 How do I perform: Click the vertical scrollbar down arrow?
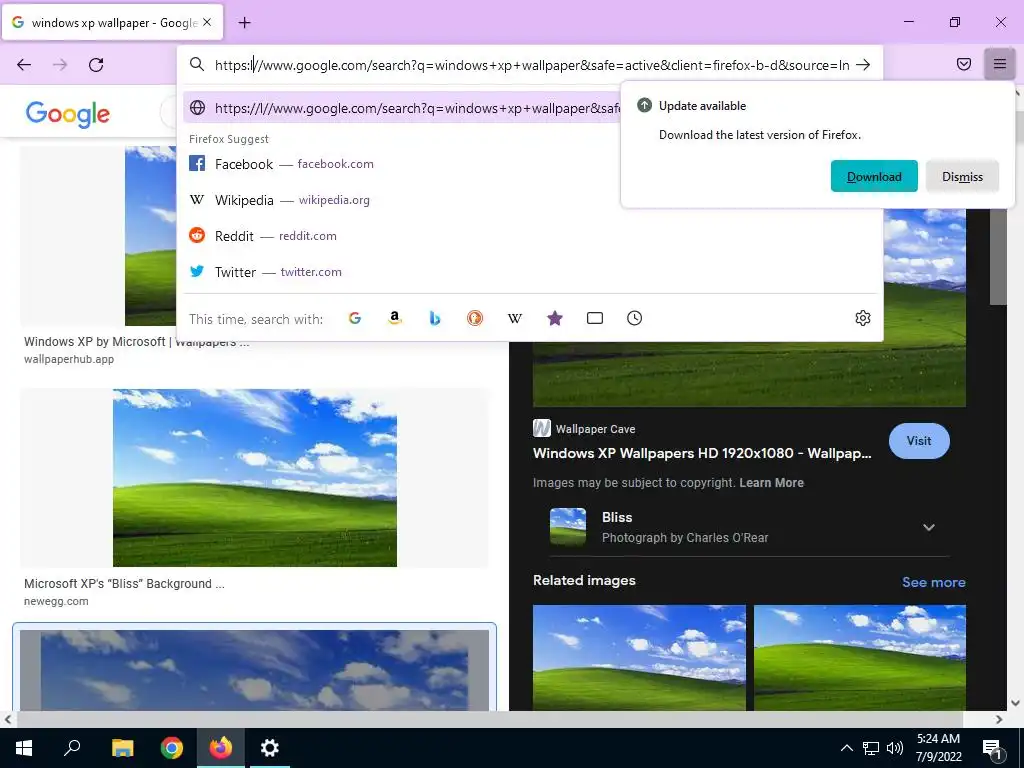(x=1016, y=703)
